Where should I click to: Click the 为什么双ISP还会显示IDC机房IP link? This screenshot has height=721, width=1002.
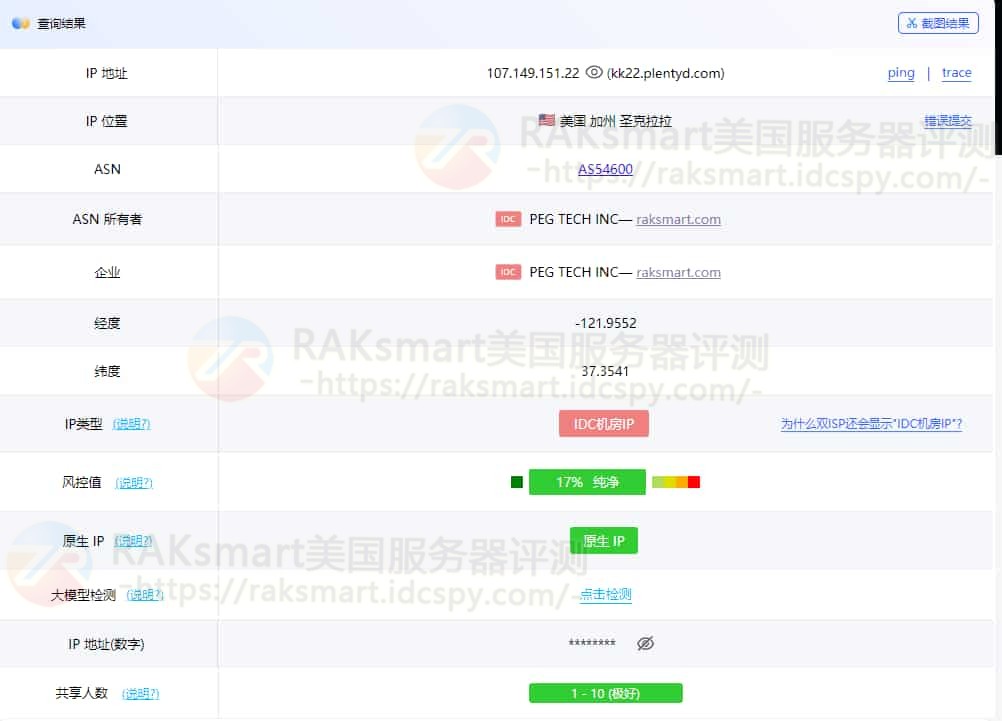[872, 423]
